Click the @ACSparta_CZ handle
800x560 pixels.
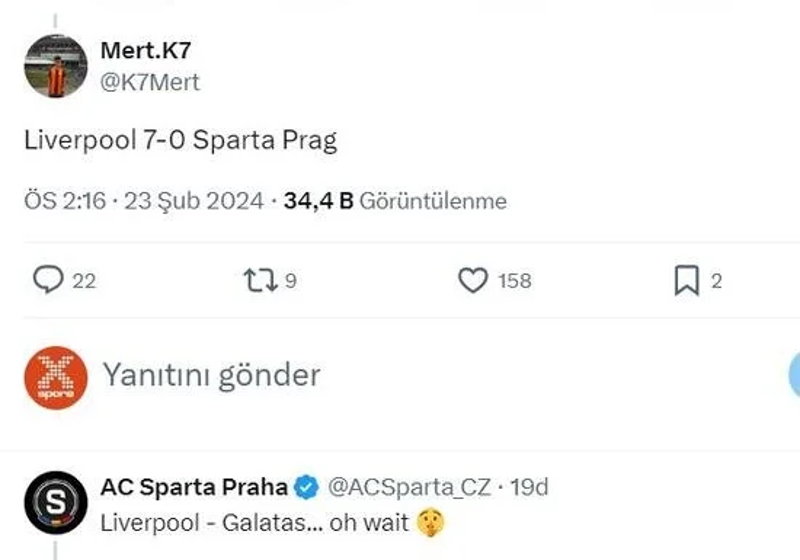[x=410, y=488]
